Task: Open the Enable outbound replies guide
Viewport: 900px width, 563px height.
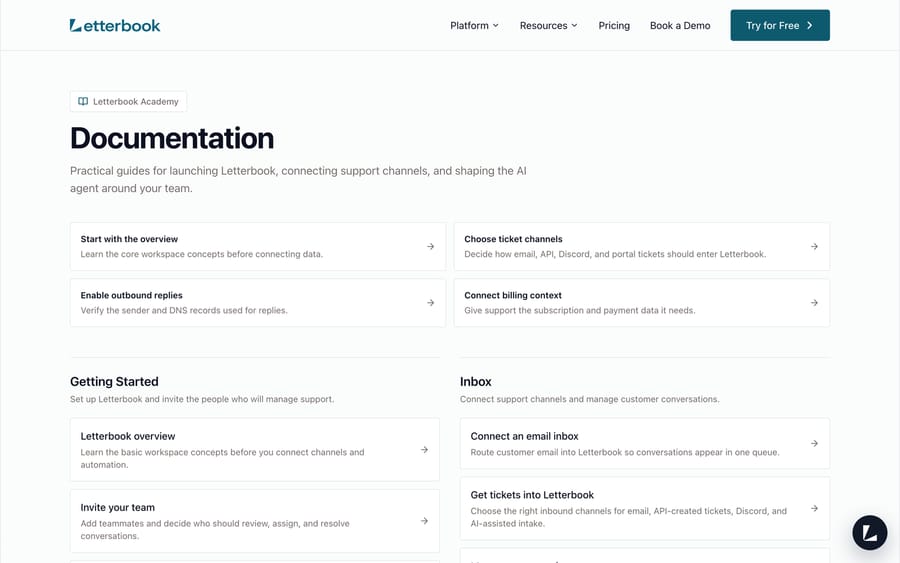Action: tap(258, 302)
